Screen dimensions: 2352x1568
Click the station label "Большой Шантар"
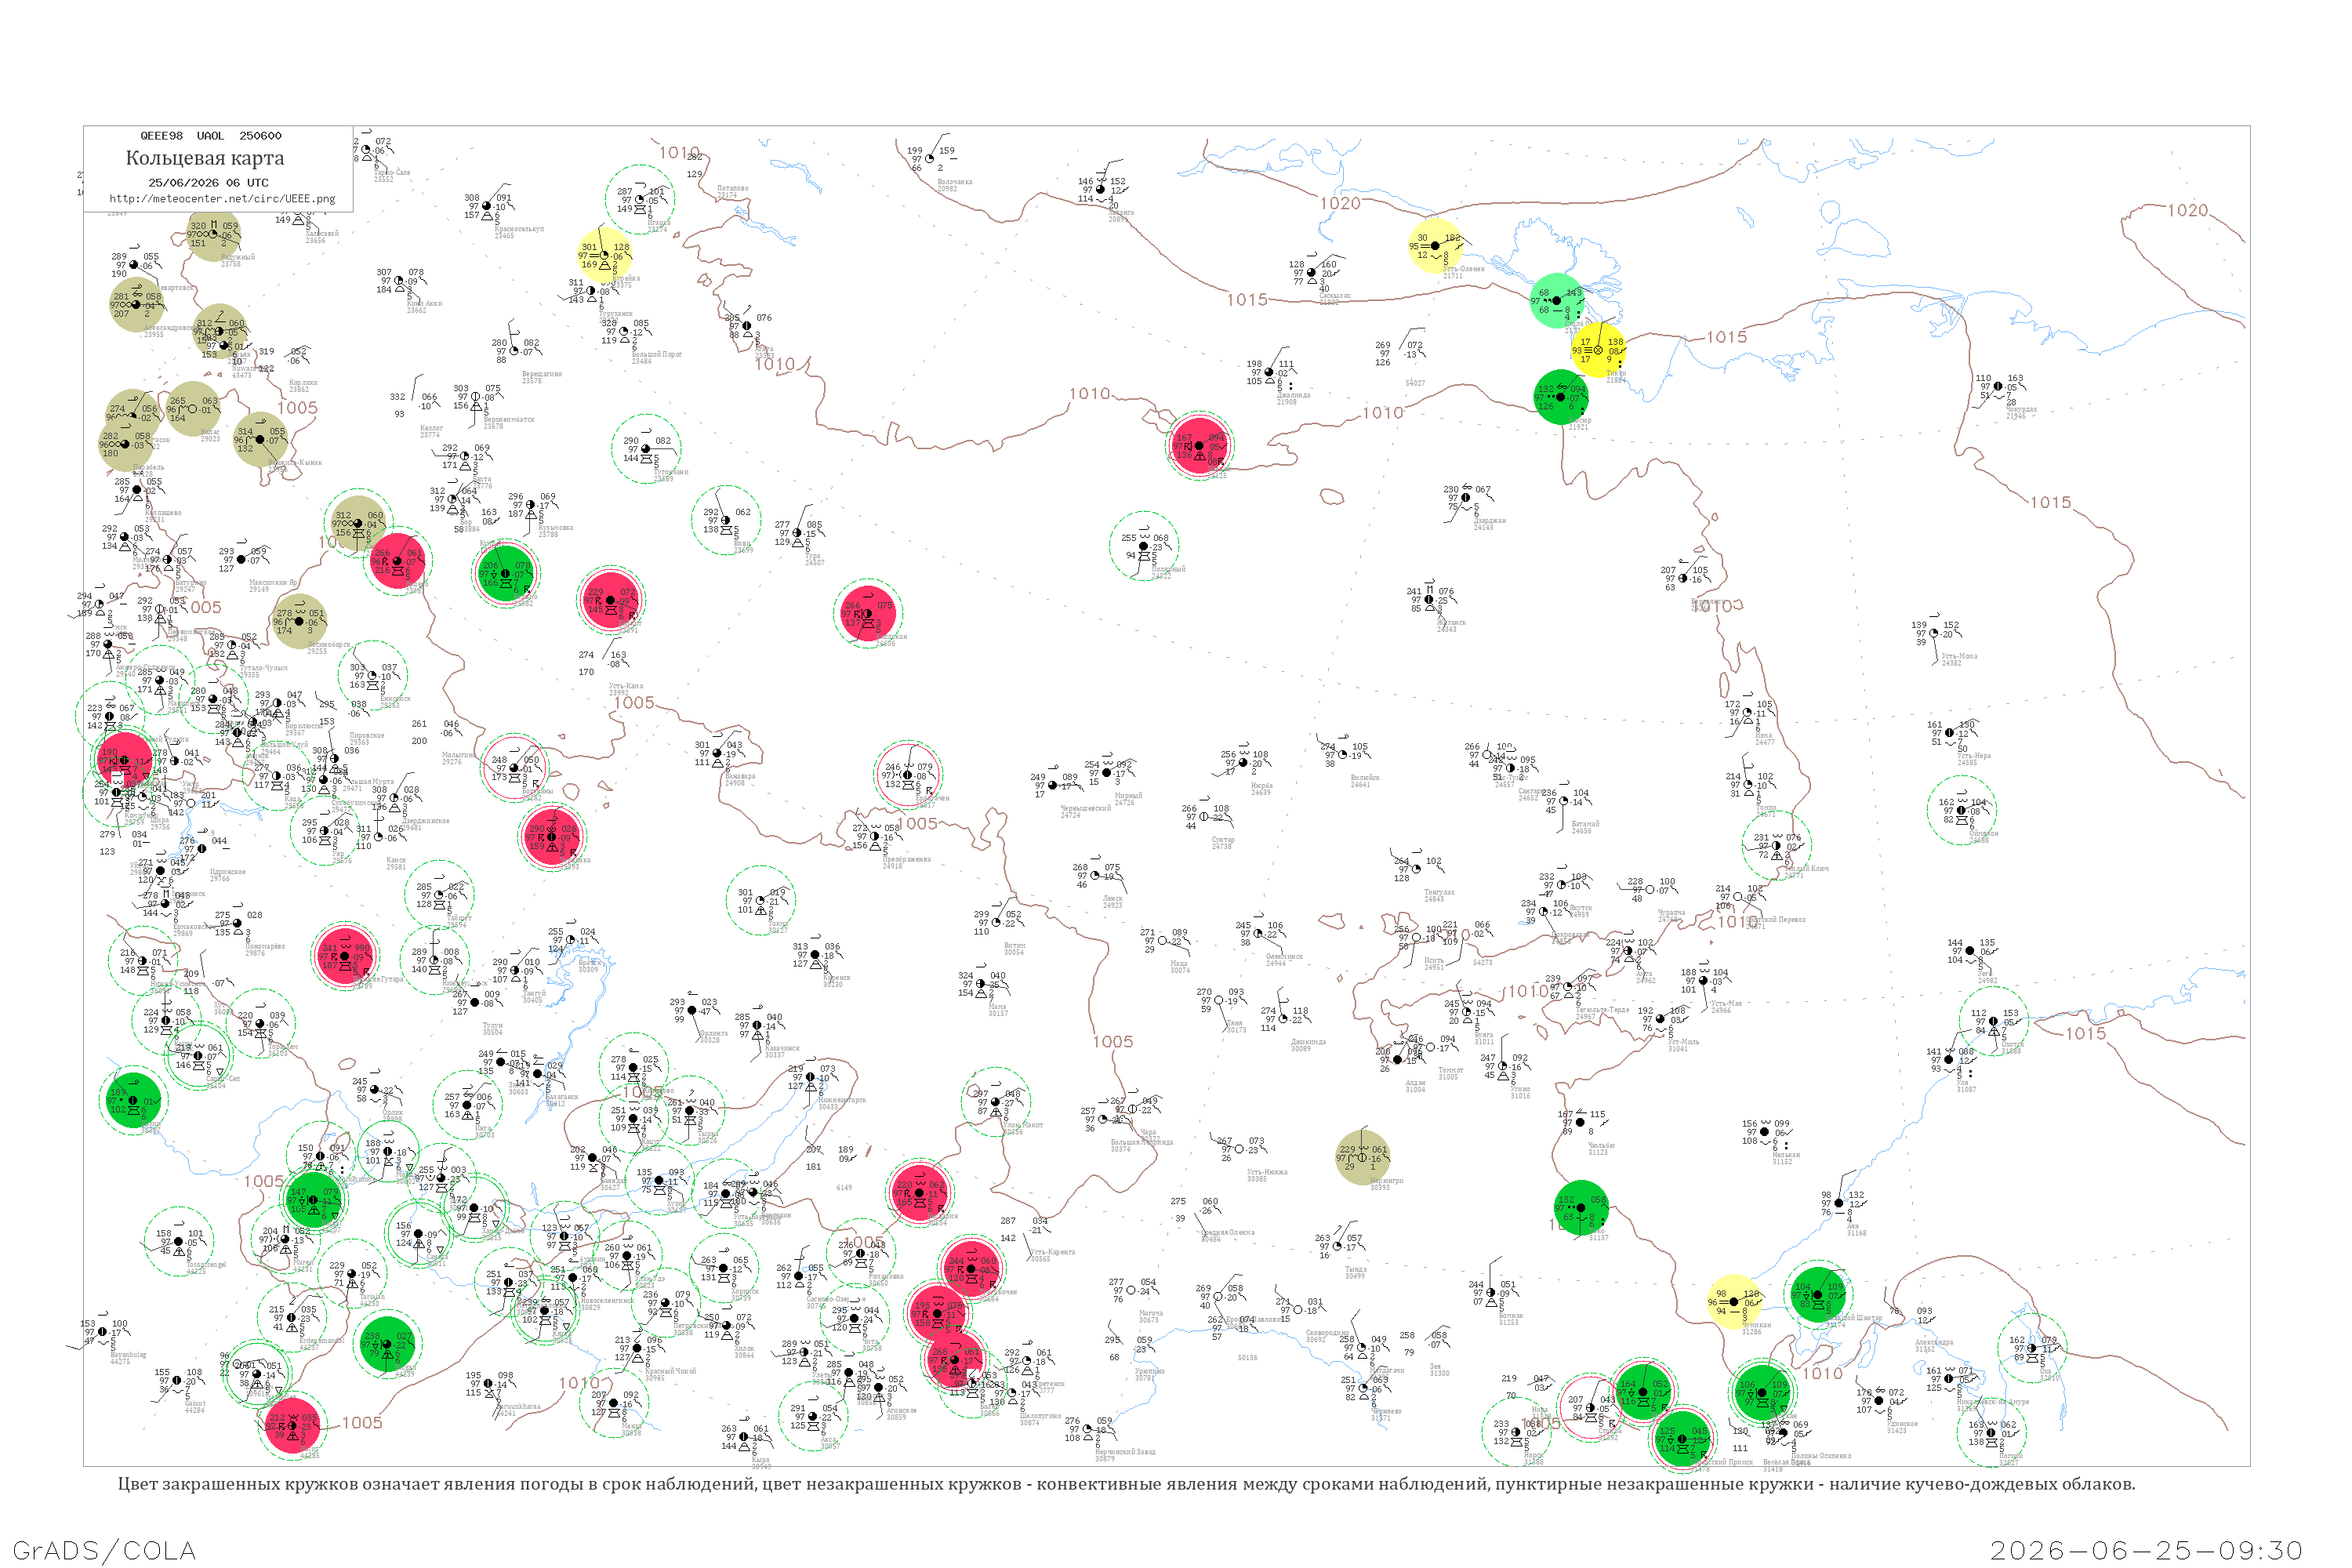1853,1318
